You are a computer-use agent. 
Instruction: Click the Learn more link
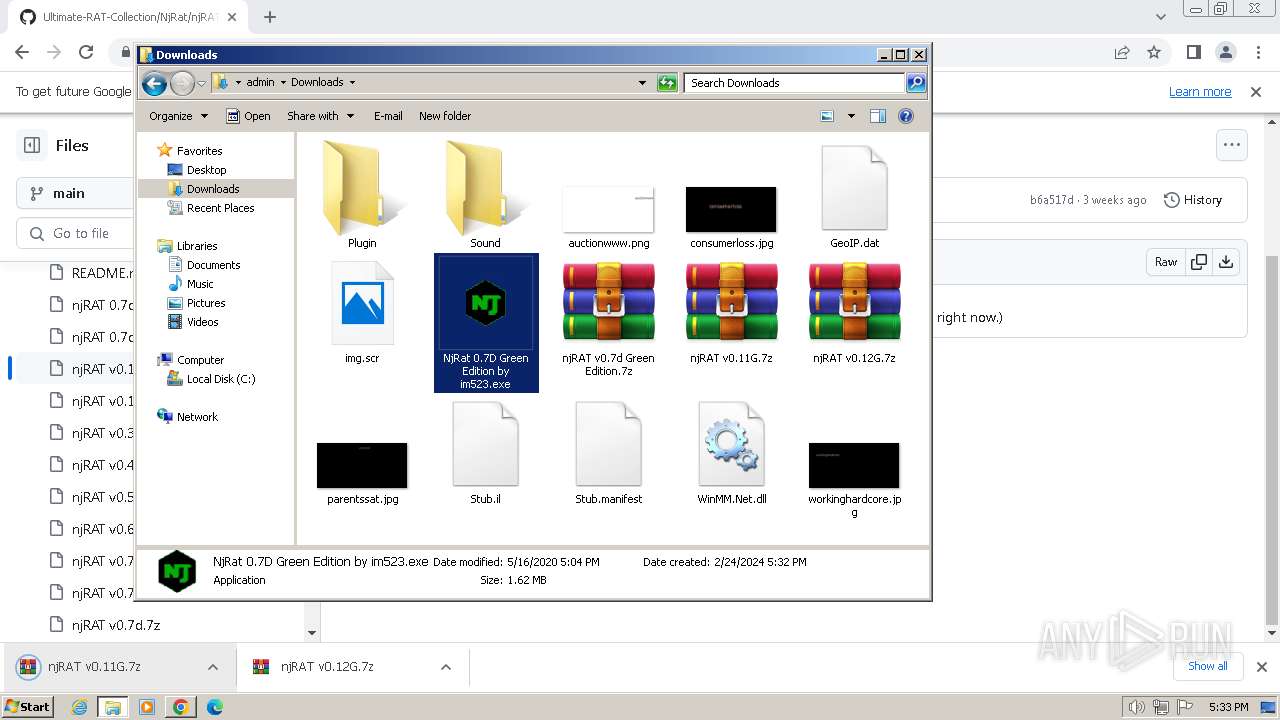point(1200,92)
